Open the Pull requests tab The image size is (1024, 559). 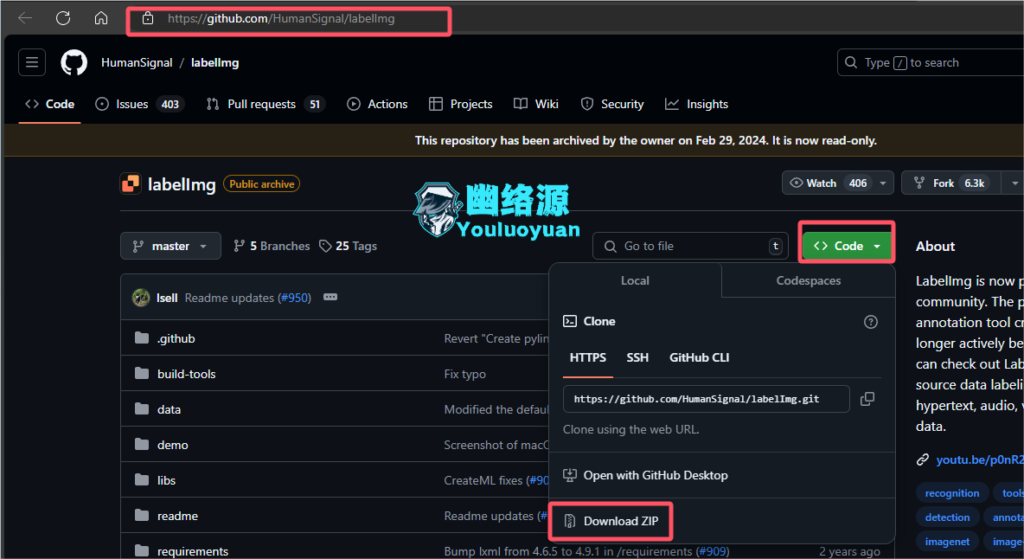265,104
